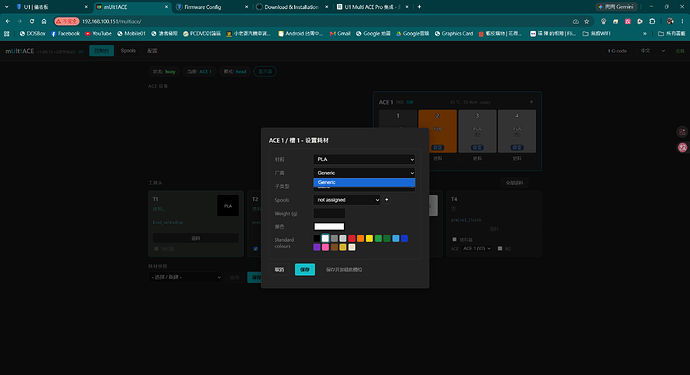Click the button at the tool heads section's right
Screen dimensions: 690x375
pos(514,183)
